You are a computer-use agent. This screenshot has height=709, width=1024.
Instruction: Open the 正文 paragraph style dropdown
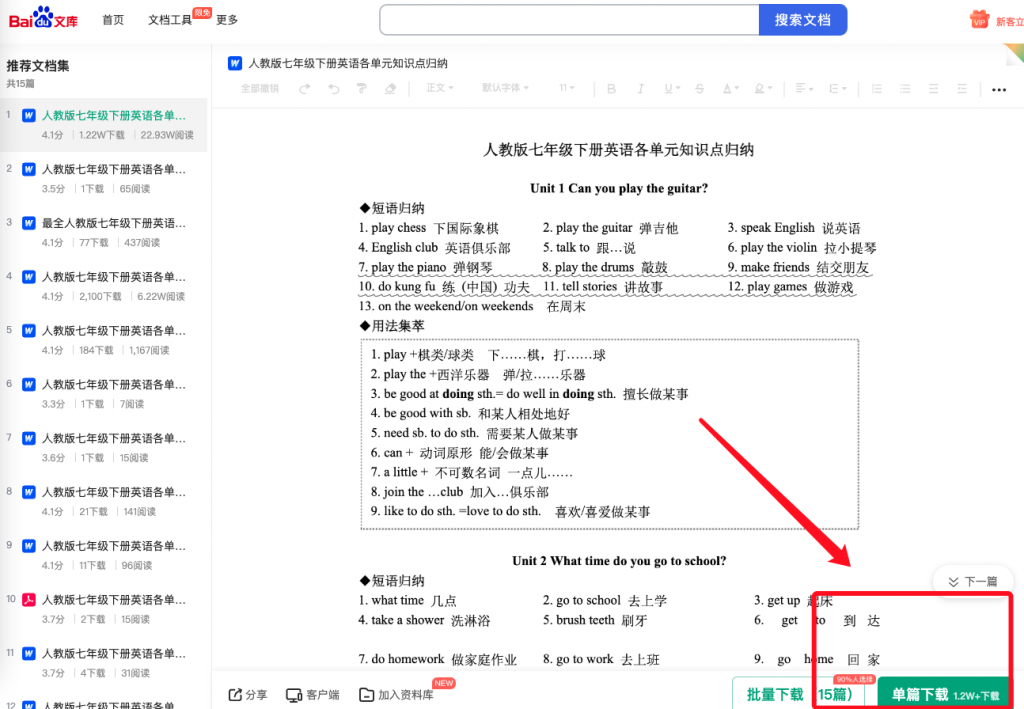pos(440,87)
